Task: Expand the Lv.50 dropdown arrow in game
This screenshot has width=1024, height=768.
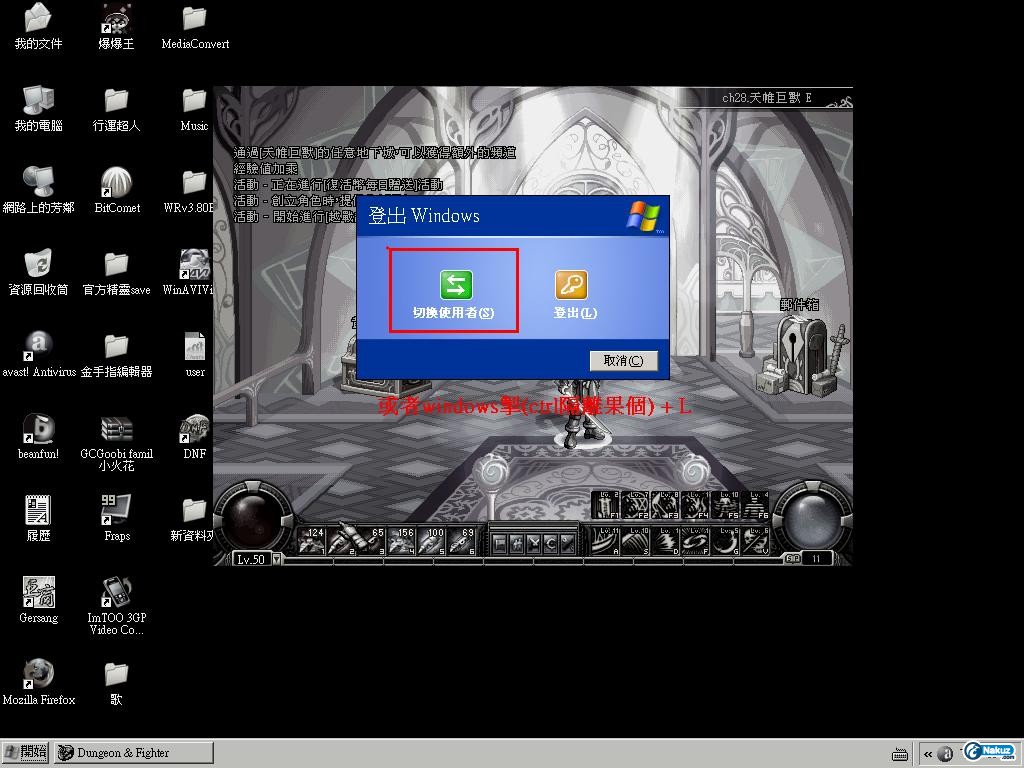Action: (x=278, y=559)
